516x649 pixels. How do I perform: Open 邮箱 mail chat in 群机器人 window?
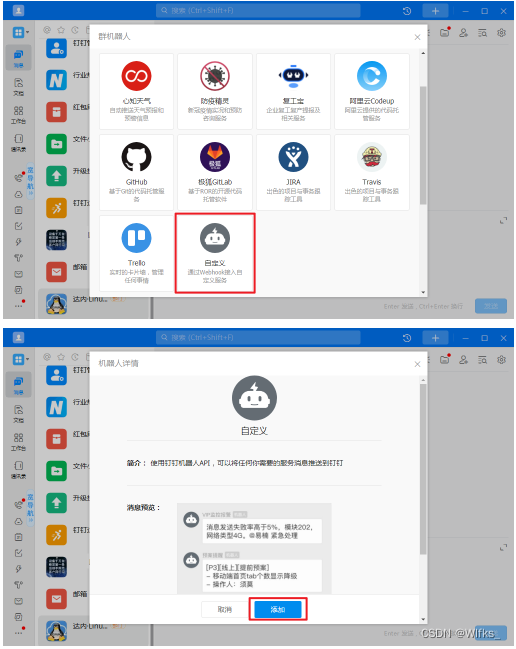[56, 272]
